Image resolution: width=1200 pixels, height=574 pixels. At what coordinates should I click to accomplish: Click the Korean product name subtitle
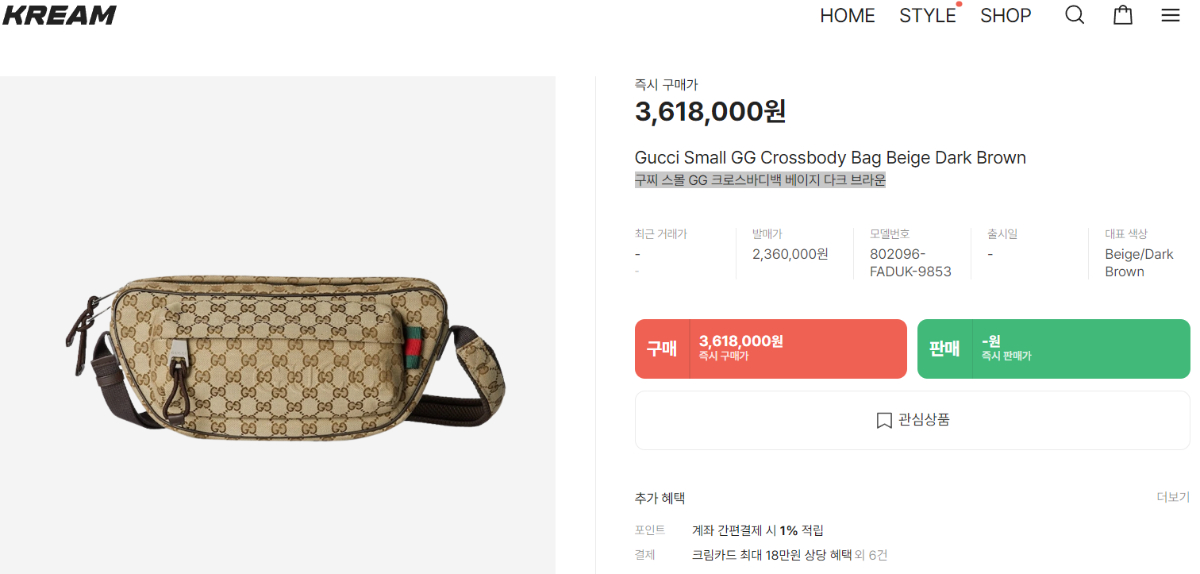pos(760,180)
